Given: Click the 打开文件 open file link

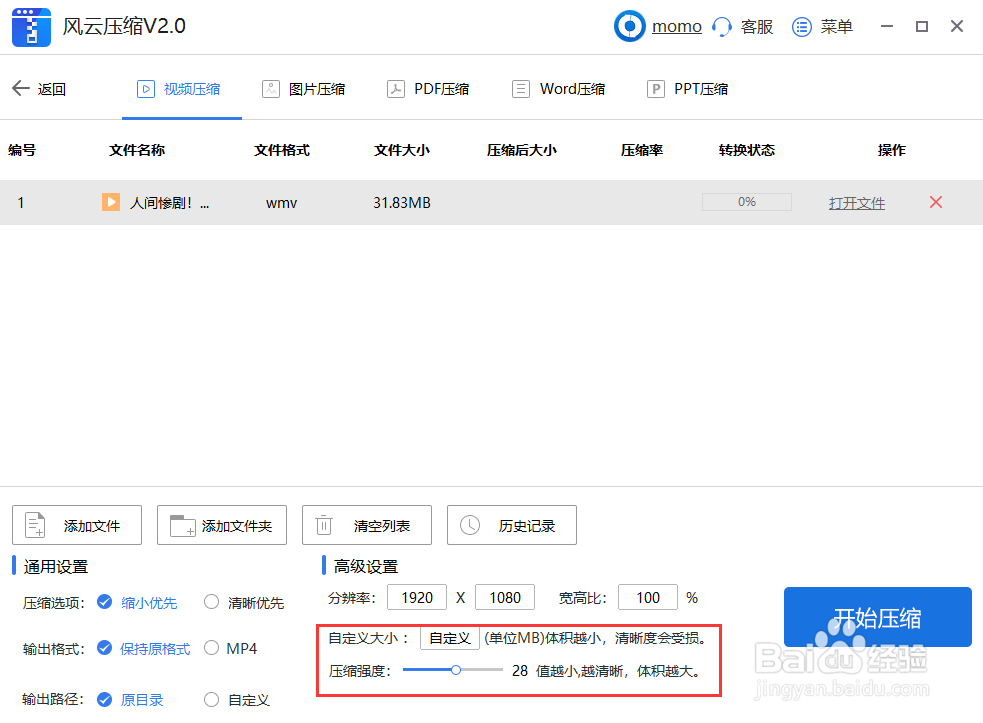Looking at the screenshot, I should pos(856,202).
